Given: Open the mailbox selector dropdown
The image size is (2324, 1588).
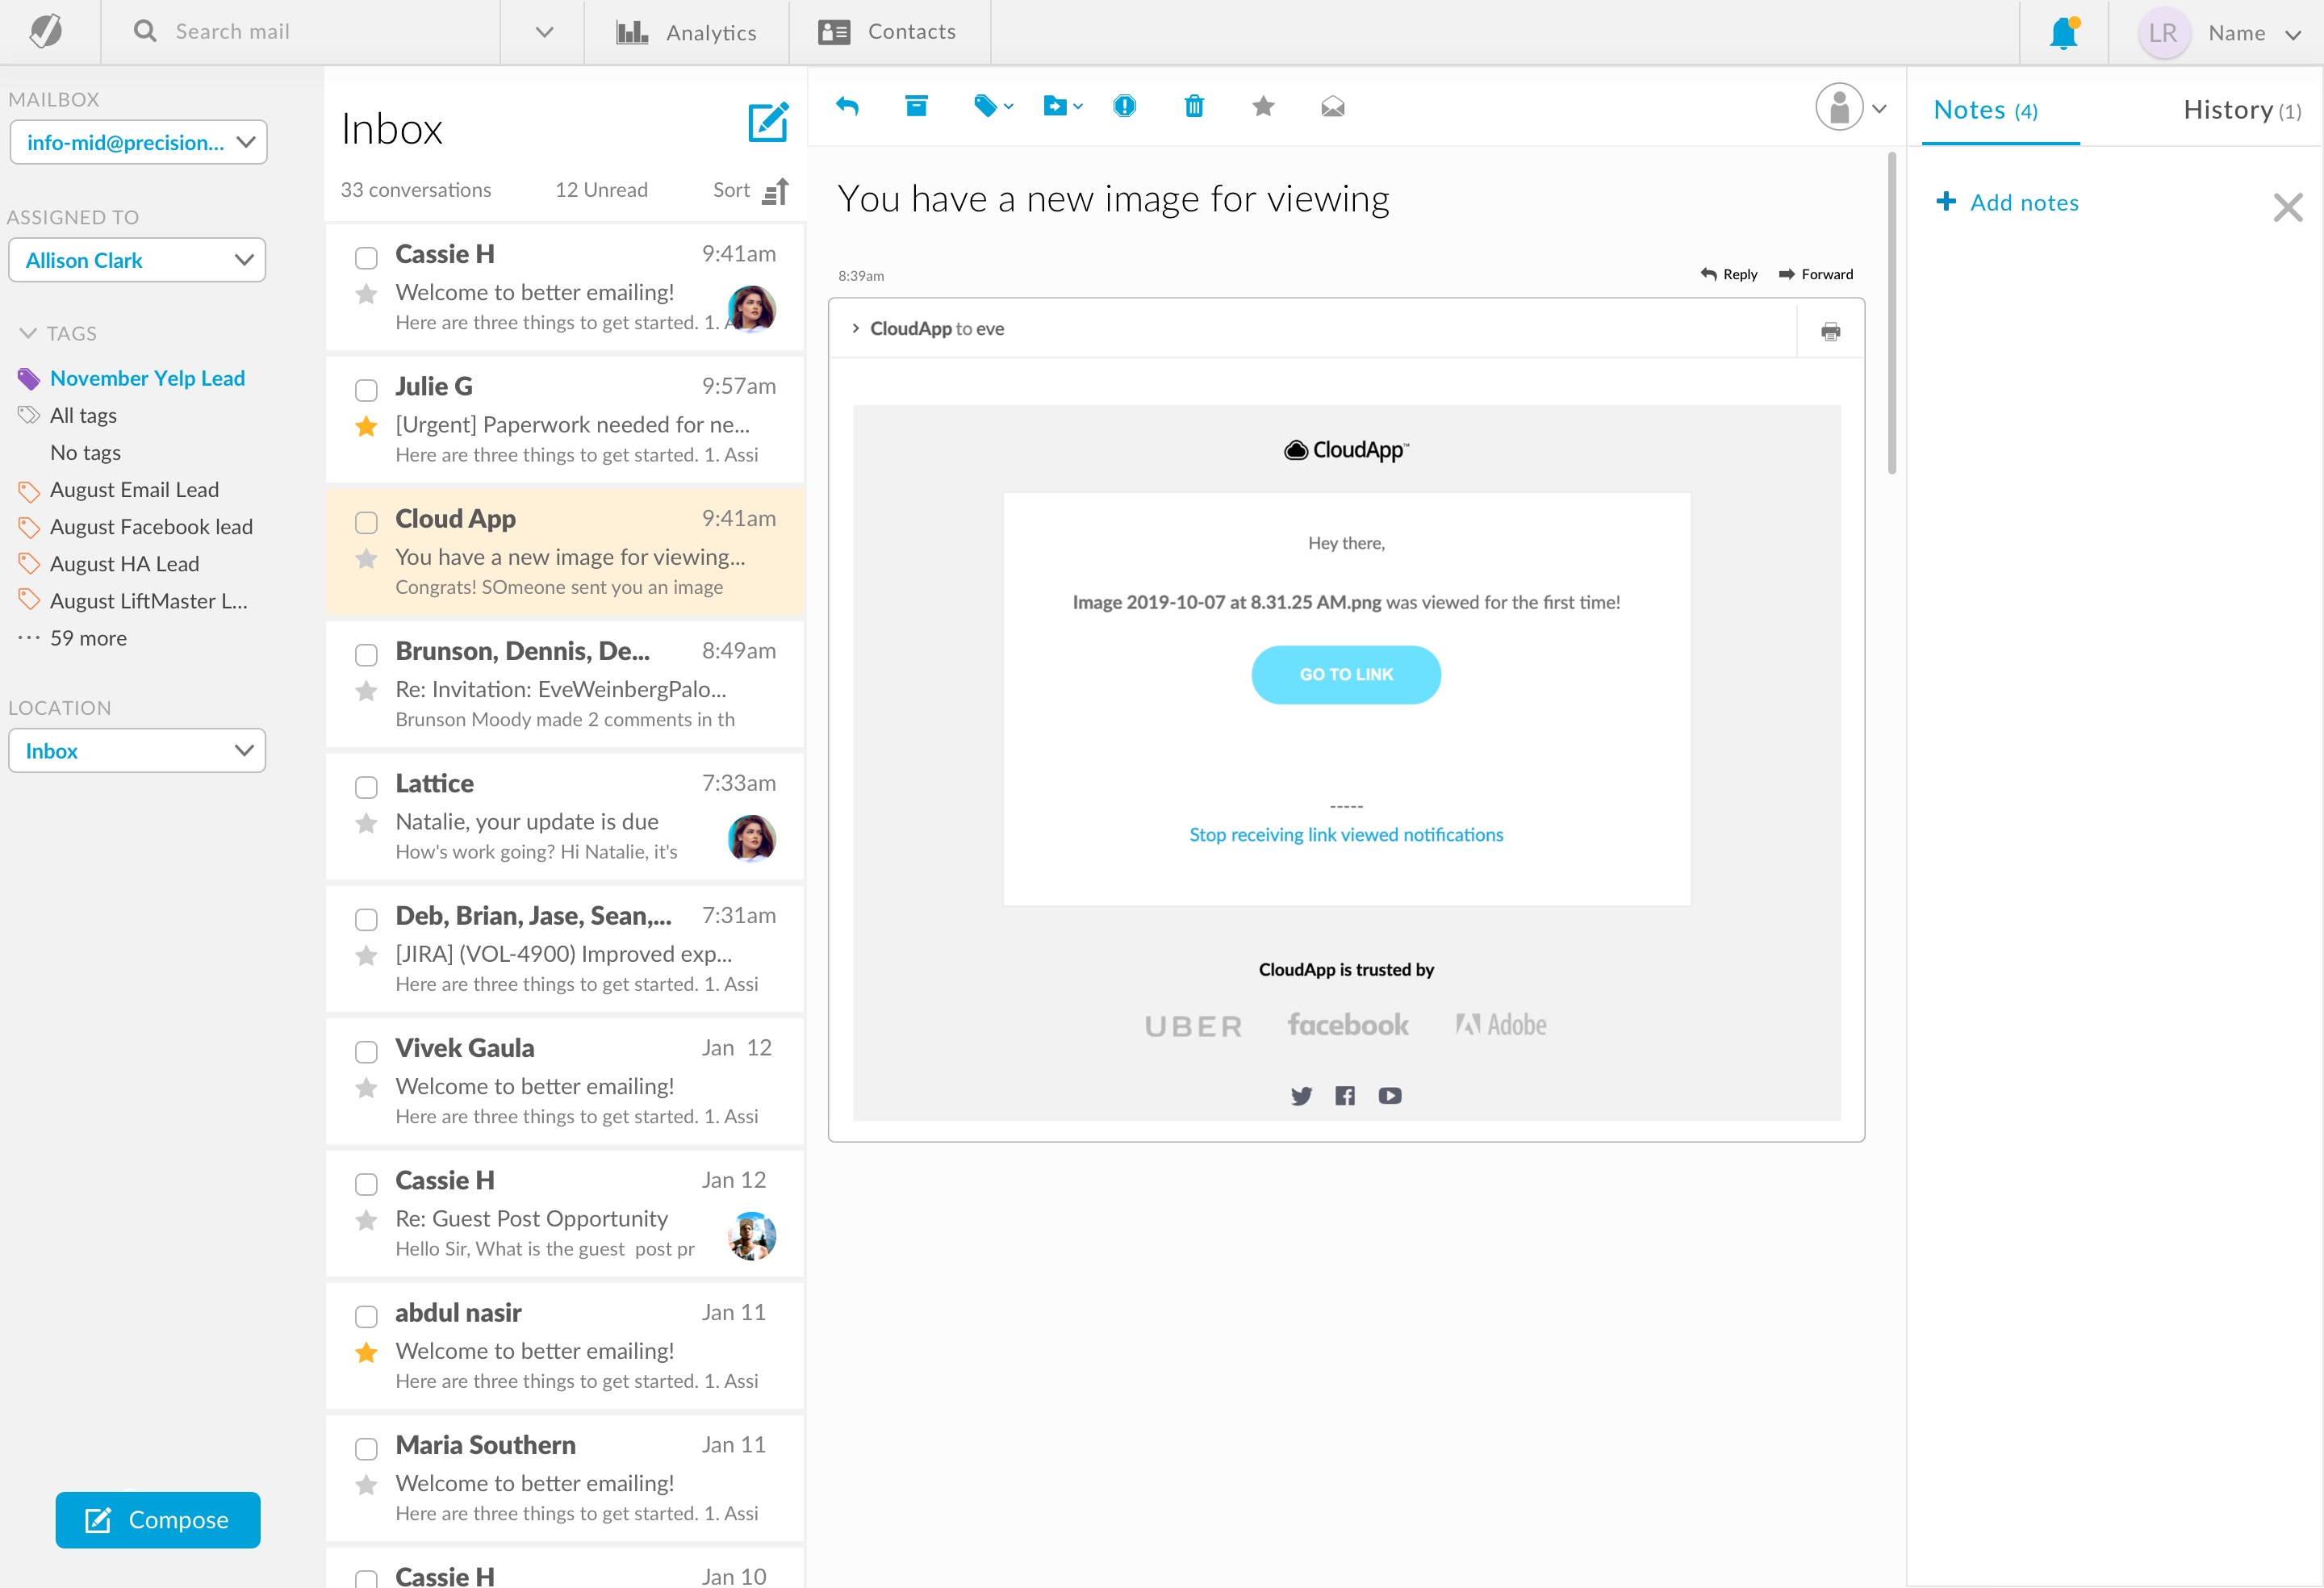Looking at the screenshot, I should [x=138, y=142].
